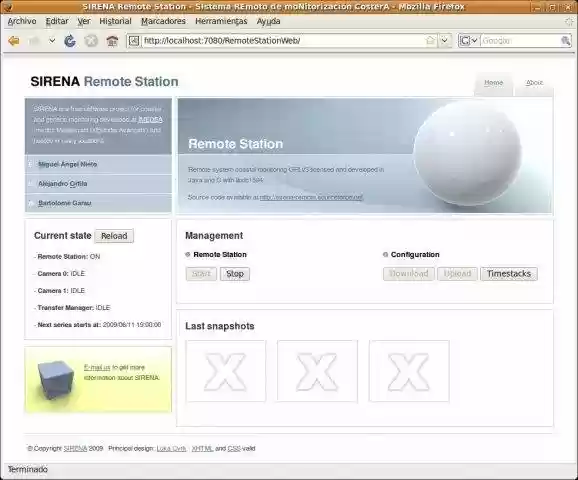Switch to the Home tab
The image size is (578, 480).
[x=493, y=83]
